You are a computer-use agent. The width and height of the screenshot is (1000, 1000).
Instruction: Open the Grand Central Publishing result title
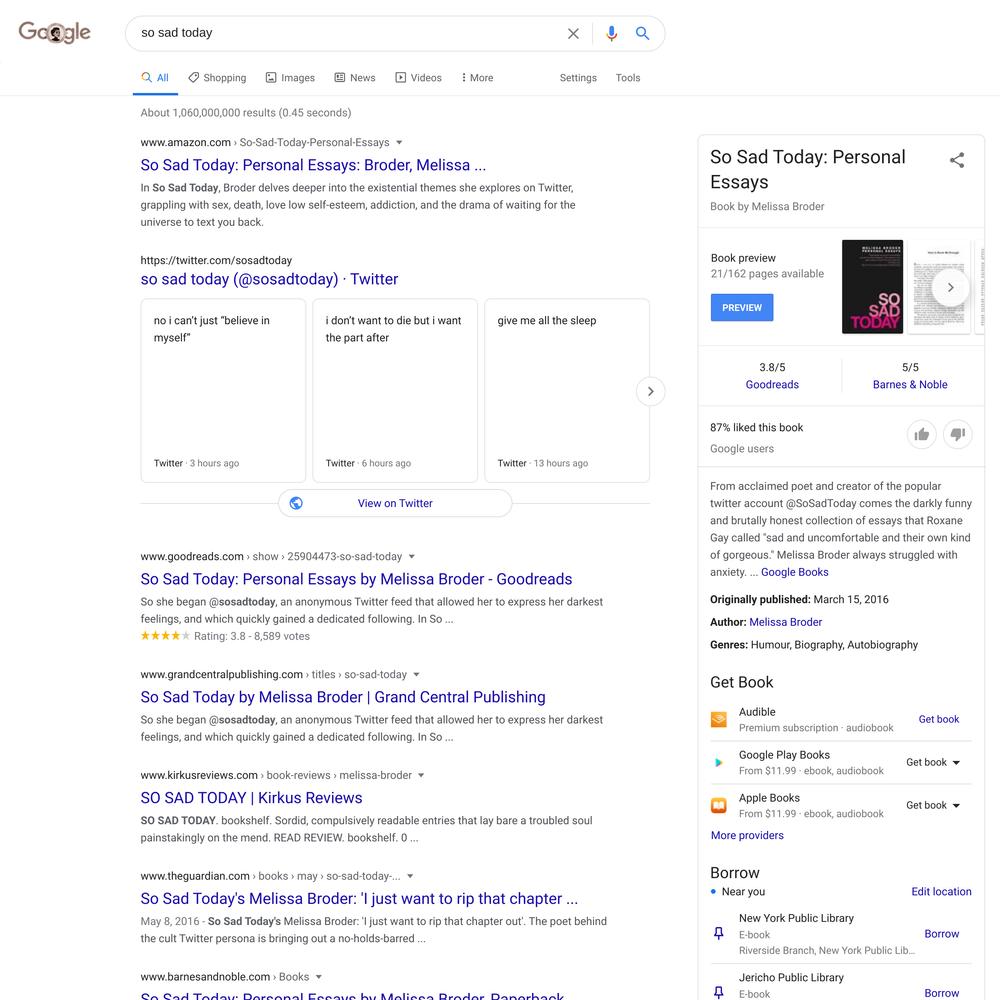click(343, 697)
